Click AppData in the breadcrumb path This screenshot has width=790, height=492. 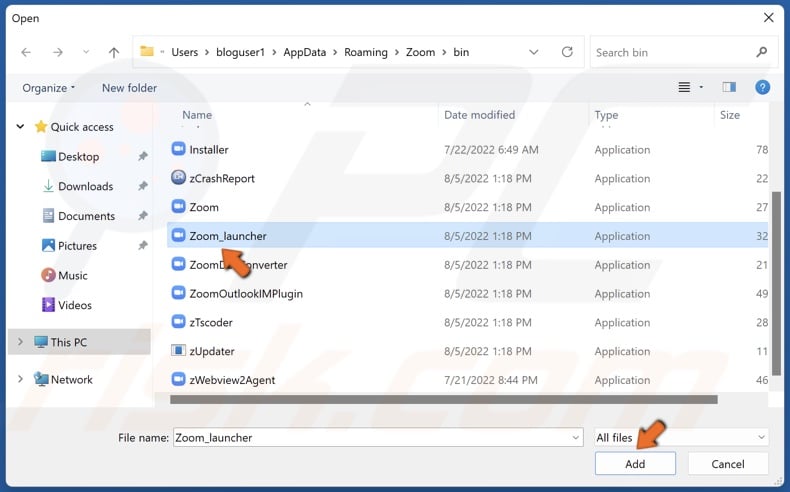click(304, 52)
